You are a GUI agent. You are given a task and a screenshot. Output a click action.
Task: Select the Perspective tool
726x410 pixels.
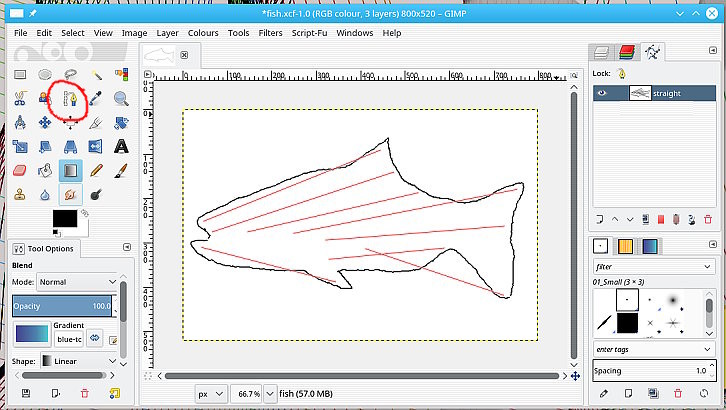point(70,147)
